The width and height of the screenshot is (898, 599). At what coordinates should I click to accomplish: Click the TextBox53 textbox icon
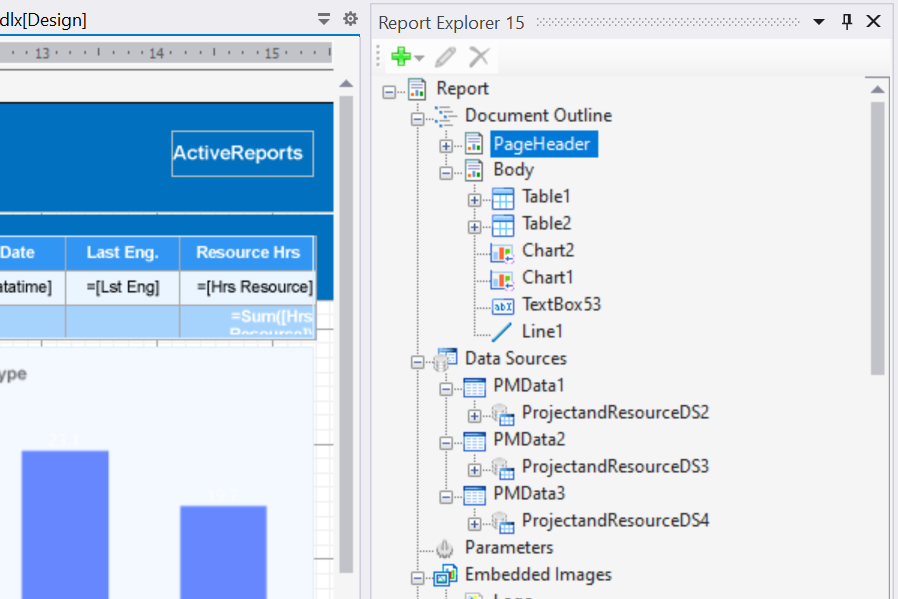pos(503,306)
